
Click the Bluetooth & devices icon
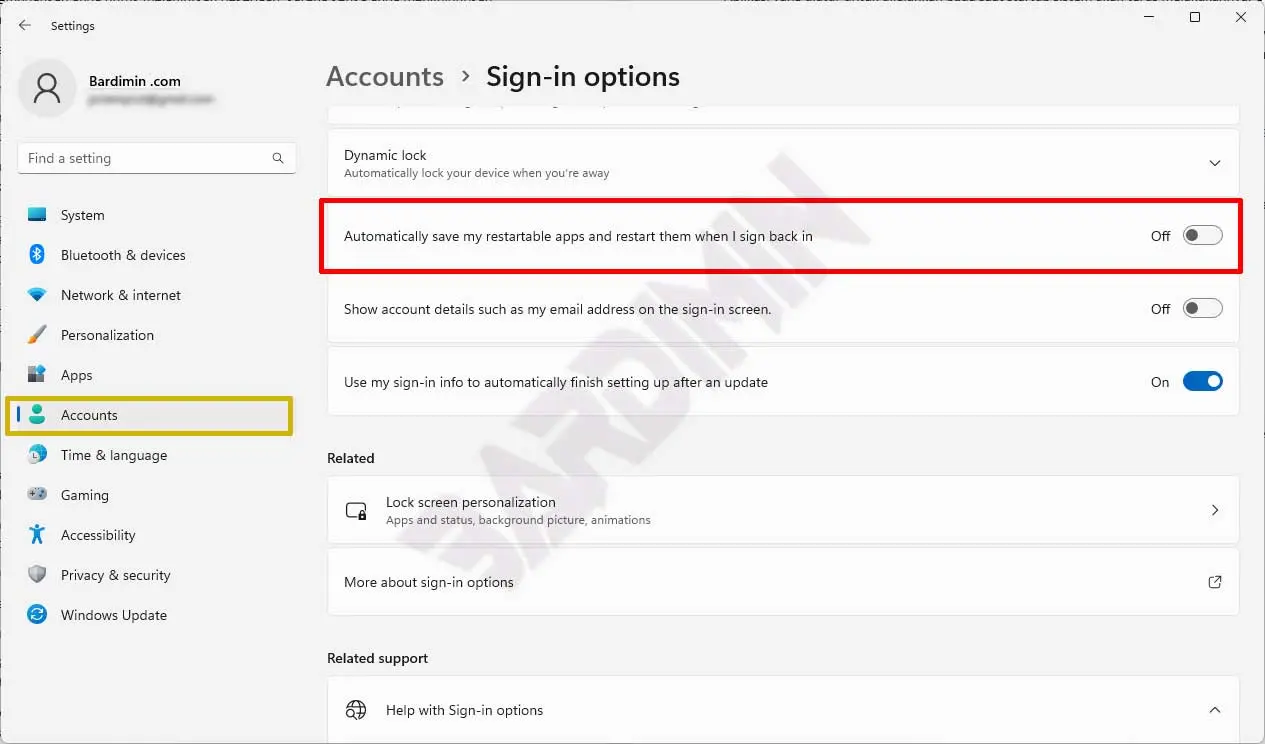click(x=37, y=255)
